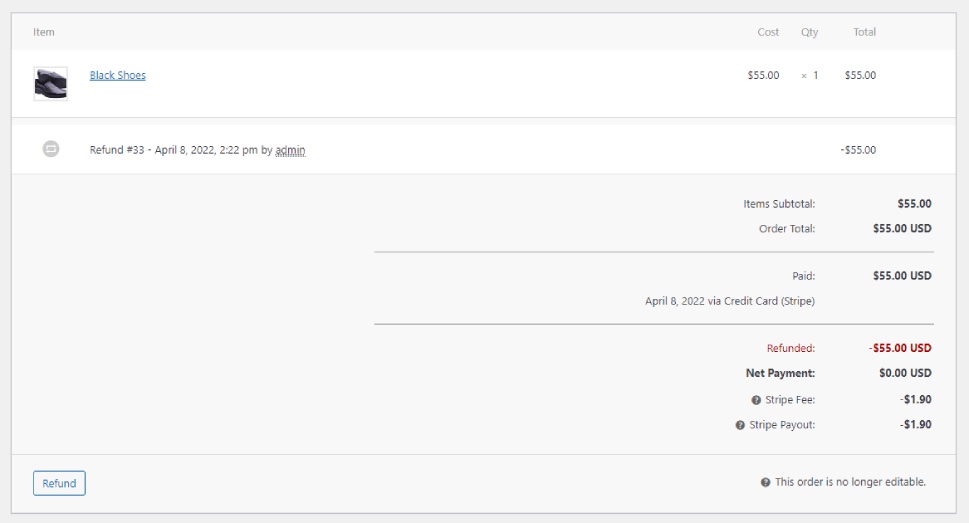Click the Stripe Fee help tooltip icon
969x523 pixels.
tap(756, 400)
